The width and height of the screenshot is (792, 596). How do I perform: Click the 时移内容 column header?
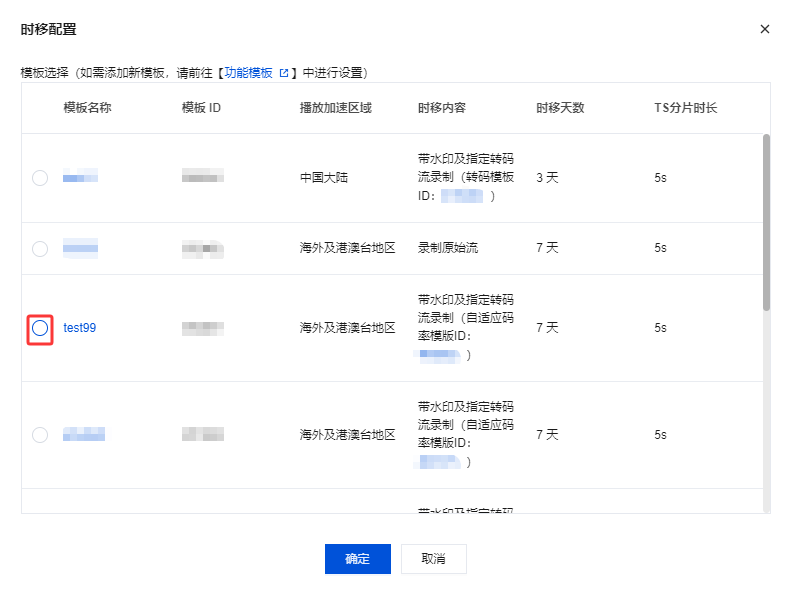[442, 108]
